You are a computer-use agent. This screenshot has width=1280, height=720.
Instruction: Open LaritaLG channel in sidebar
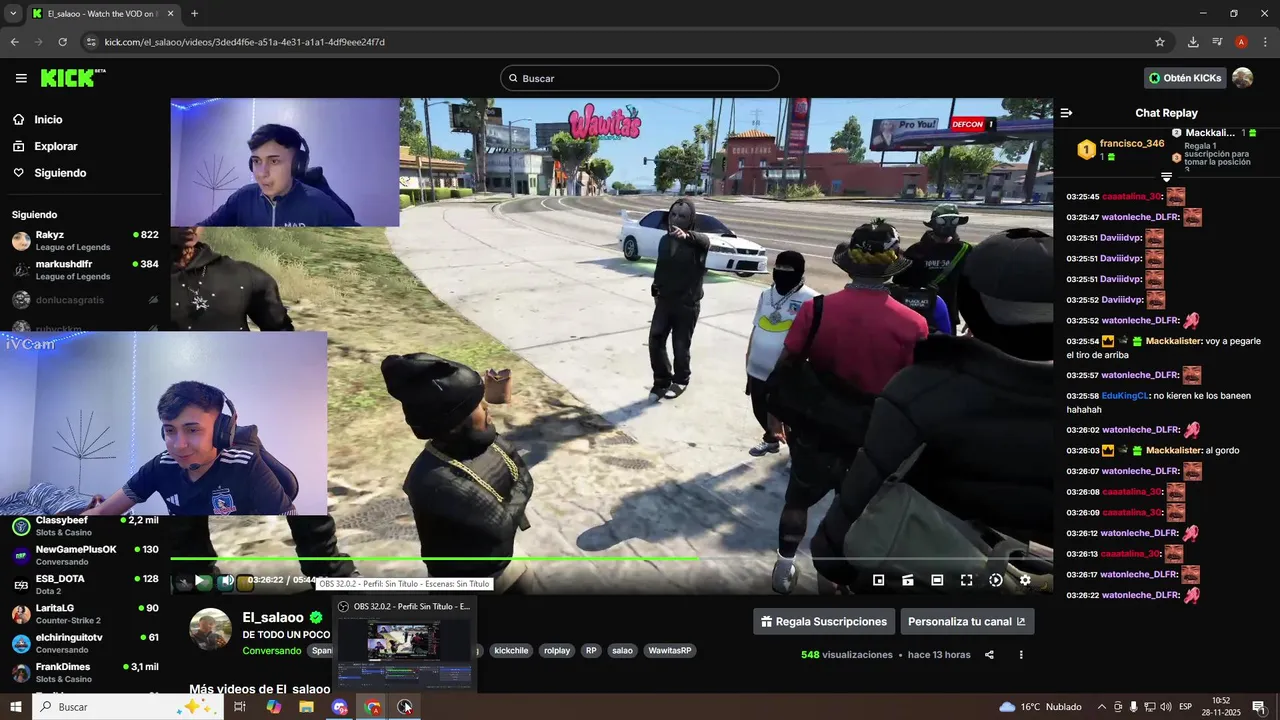[x=85, y=613]
